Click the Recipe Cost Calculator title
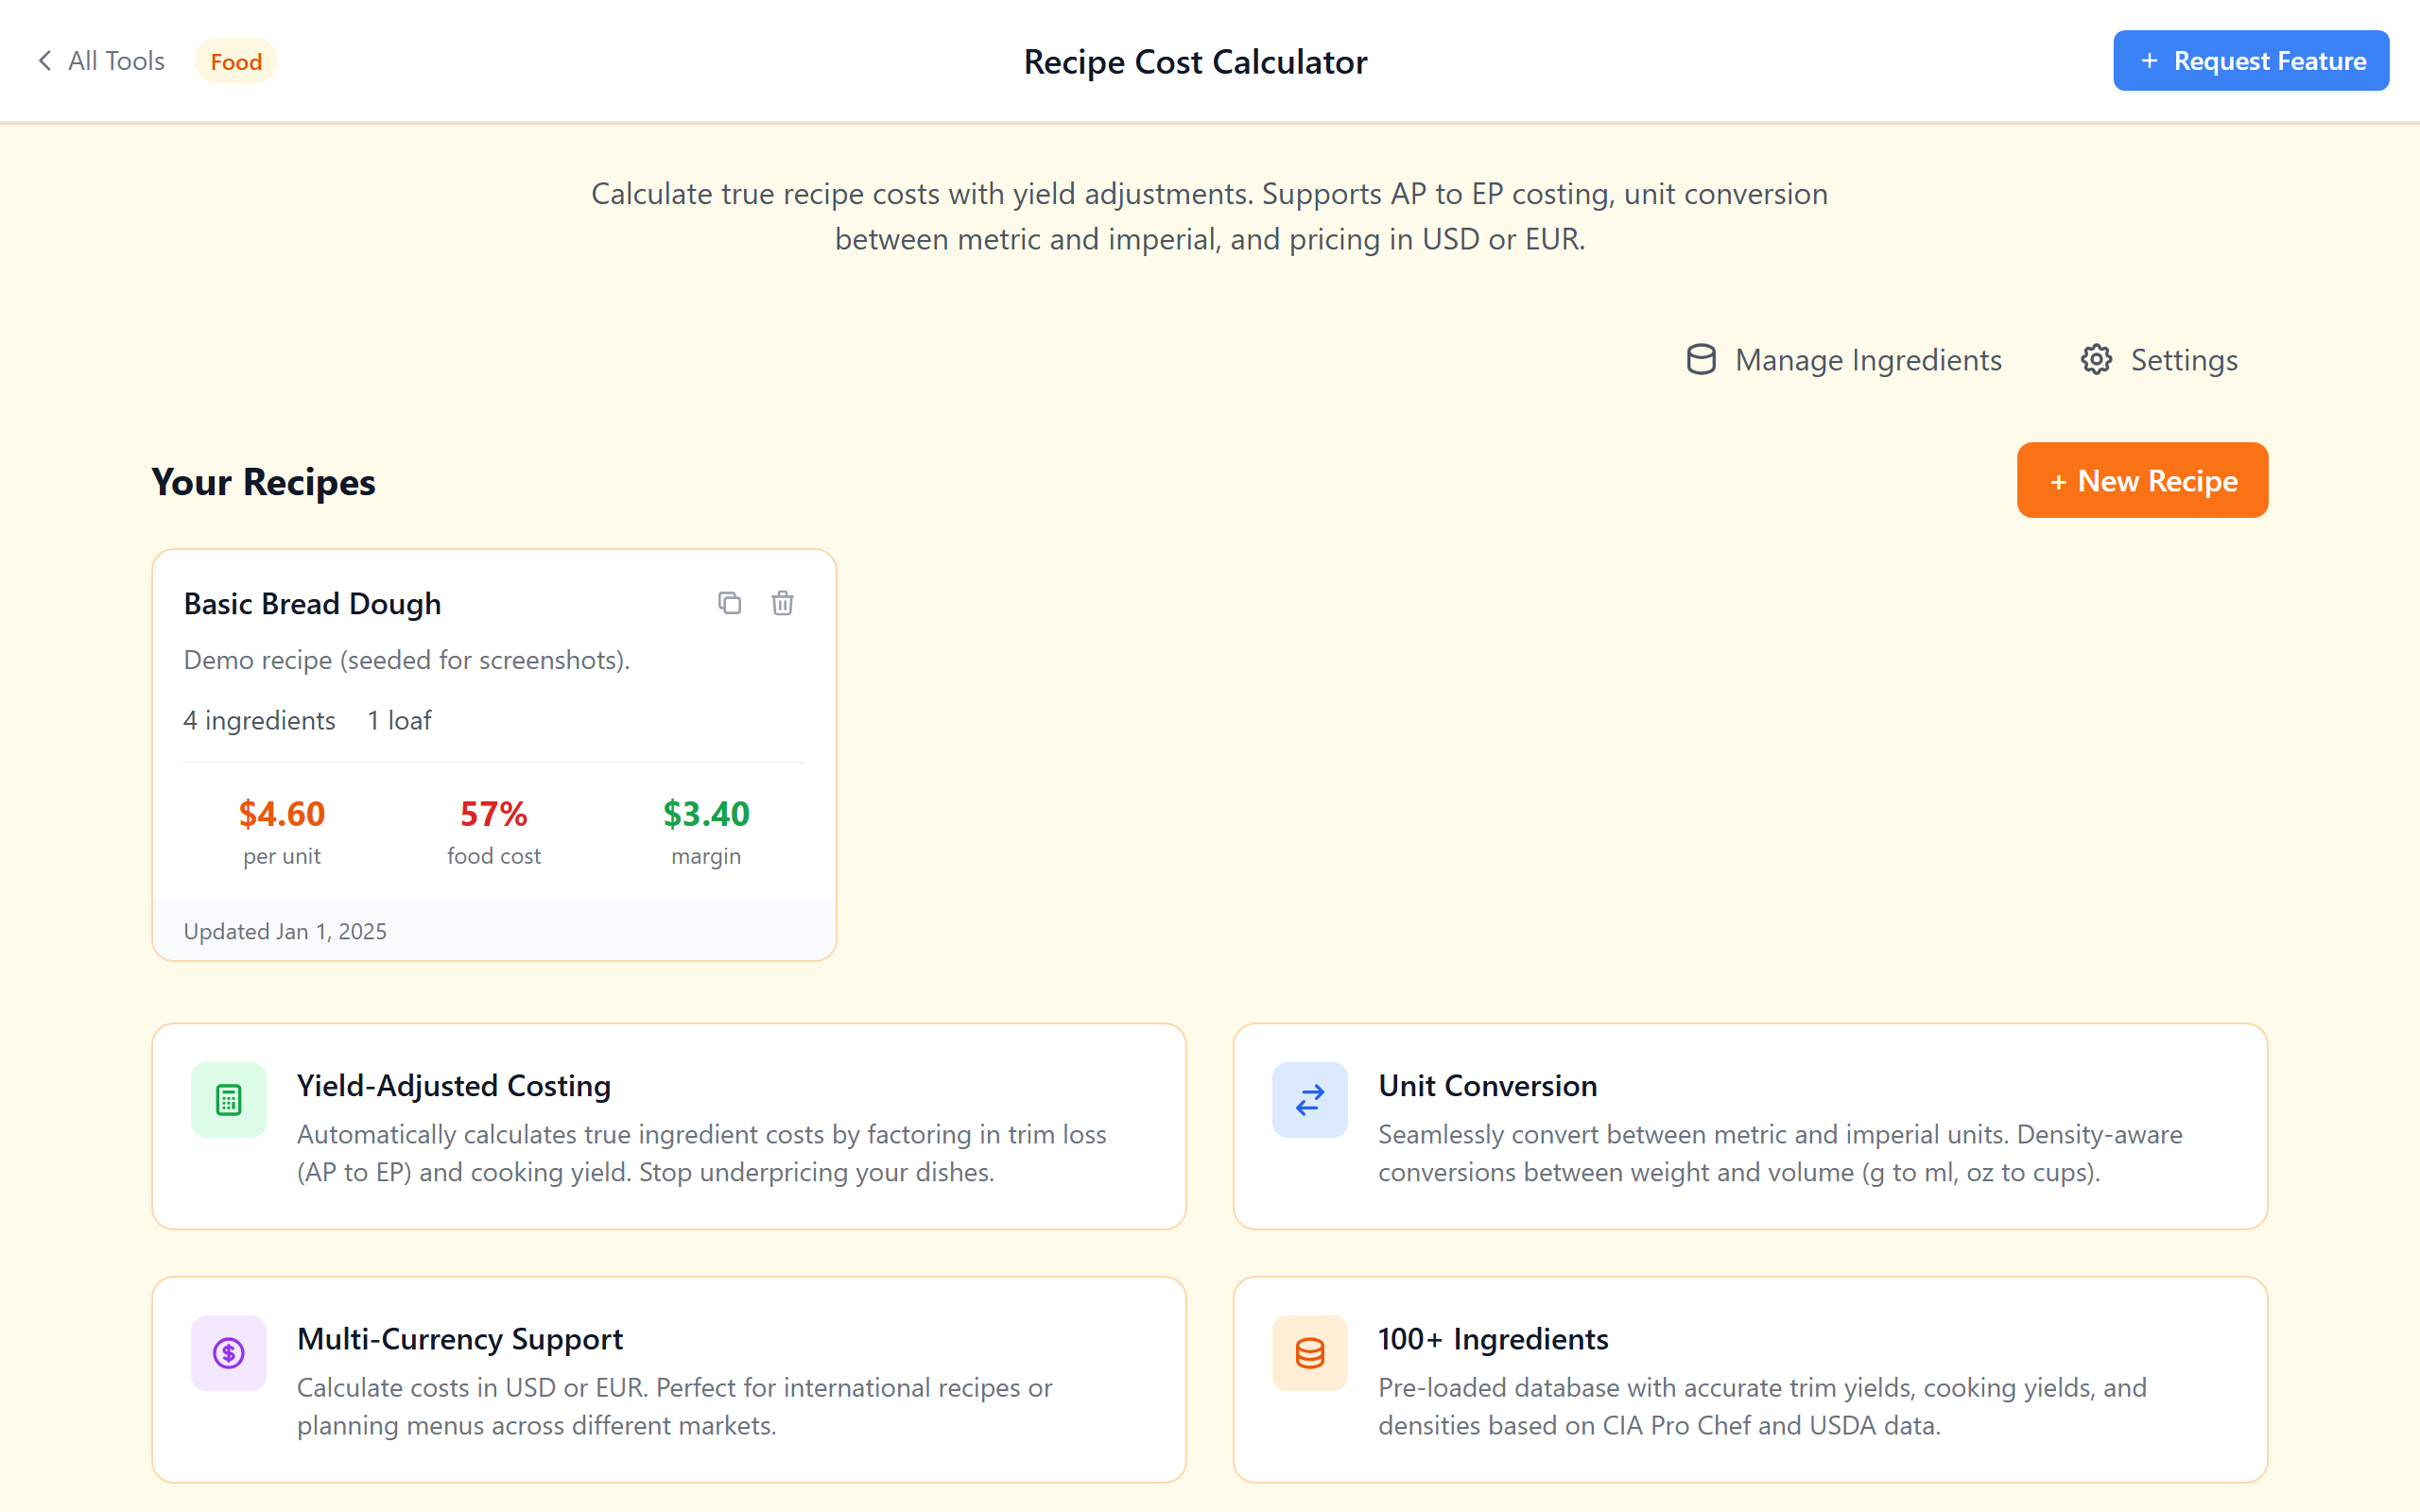This screenshot has width=2420, height=1512. [1196, 61]
